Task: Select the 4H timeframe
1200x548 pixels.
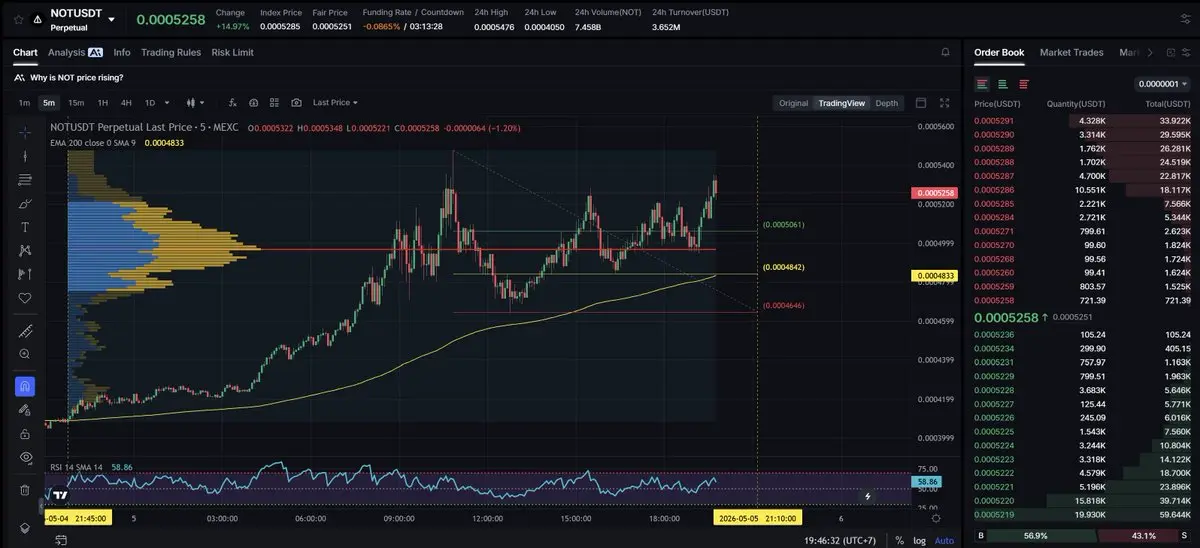Action: (126, 102)
